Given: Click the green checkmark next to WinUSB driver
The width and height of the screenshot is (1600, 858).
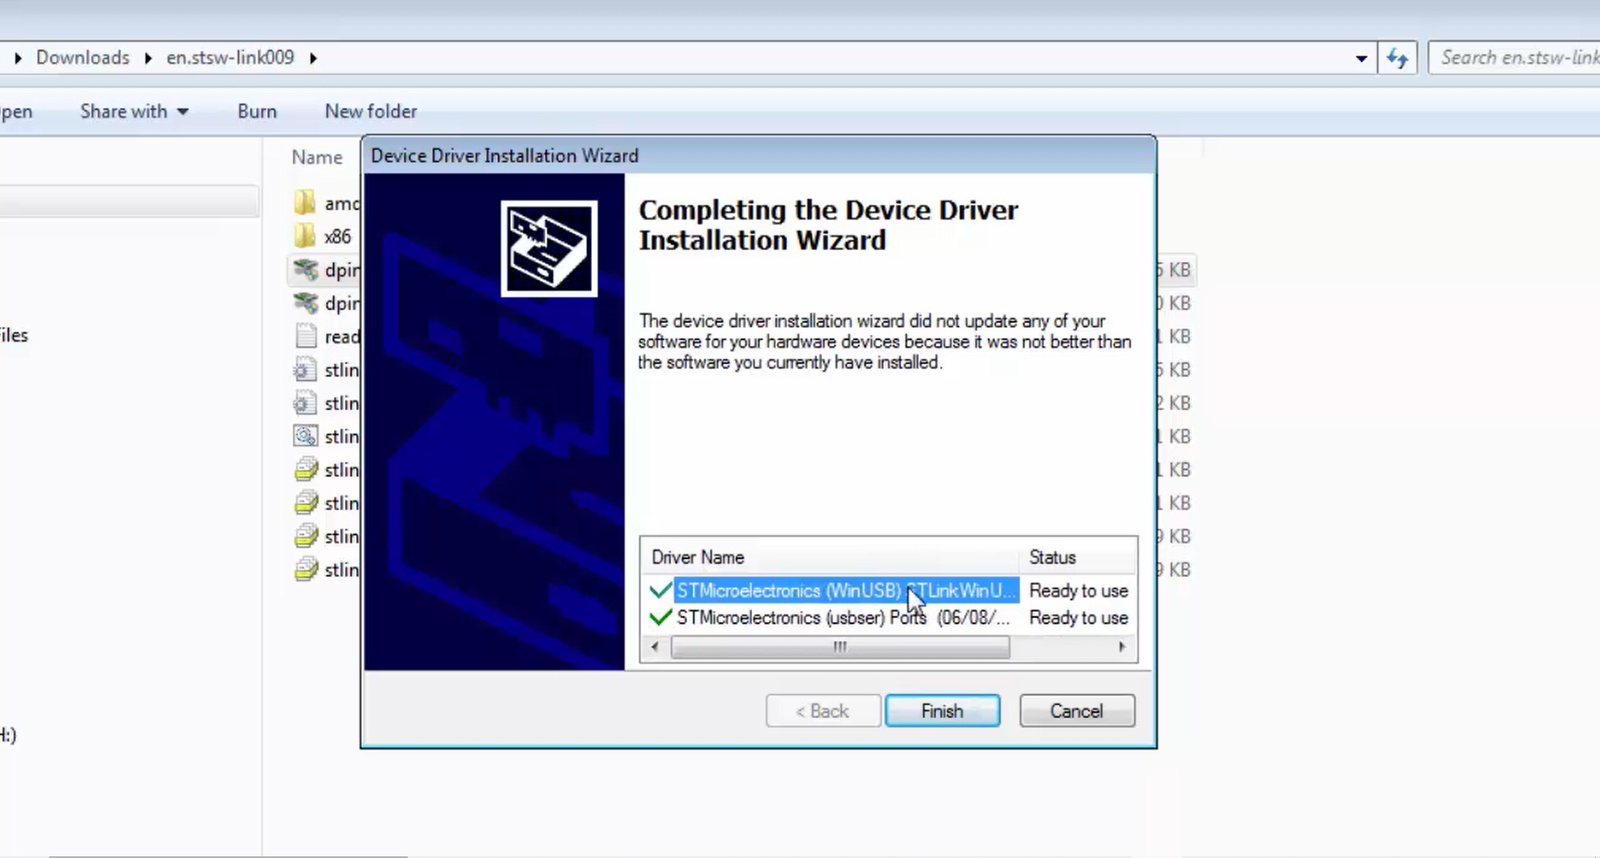Looking at the screenshot, I should [660, 590].
